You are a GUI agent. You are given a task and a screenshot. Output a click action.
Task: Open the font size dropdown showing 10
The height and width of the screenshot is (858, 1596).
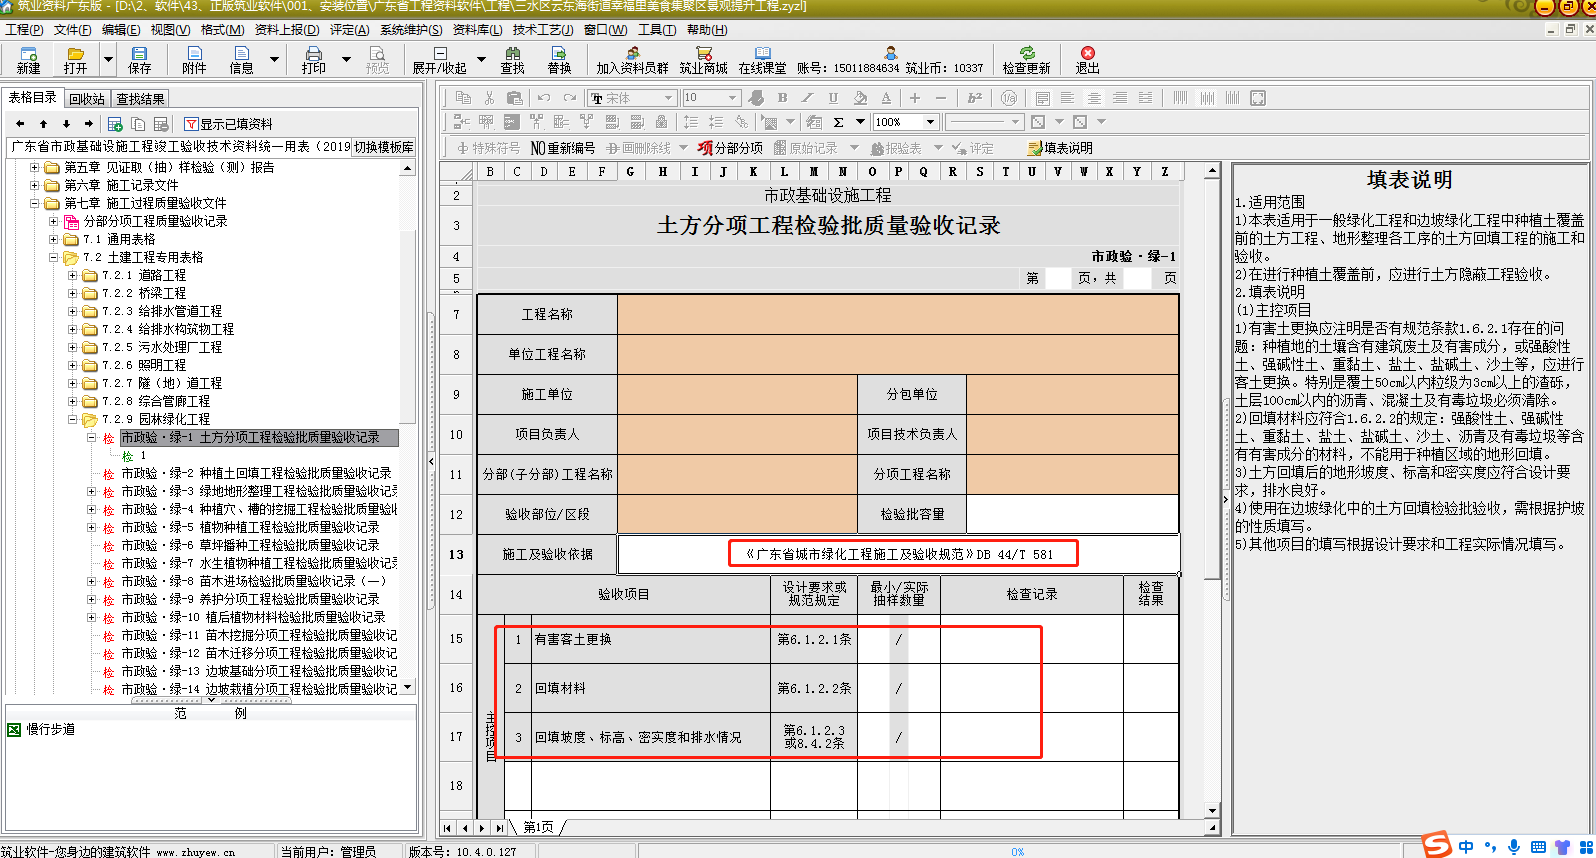pyautogui.click(x=733, y=98)
